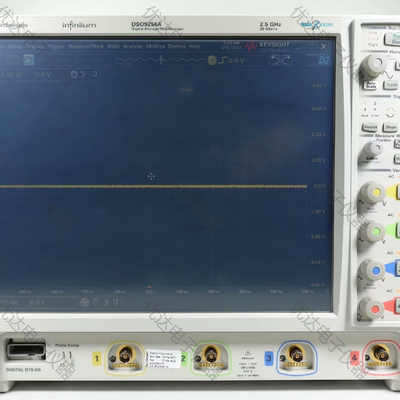This screenshot has width=400, height=400.
Task: Click the green channel 2 vertical knob
Action: [372, 231]
